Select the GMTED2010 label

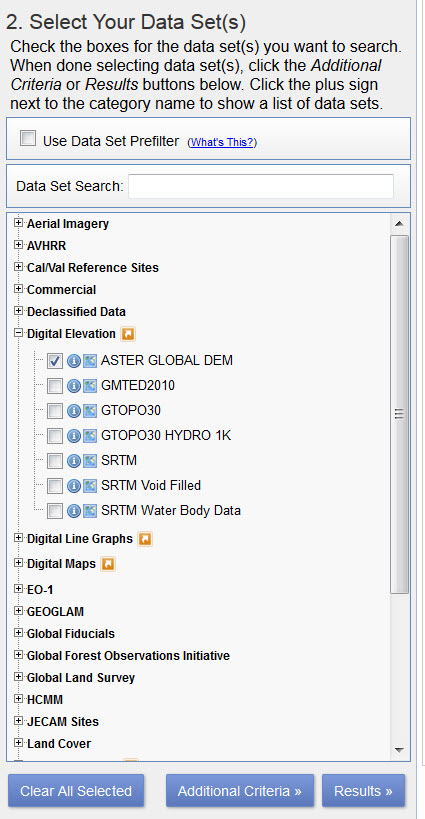click(x=138, y=386)
